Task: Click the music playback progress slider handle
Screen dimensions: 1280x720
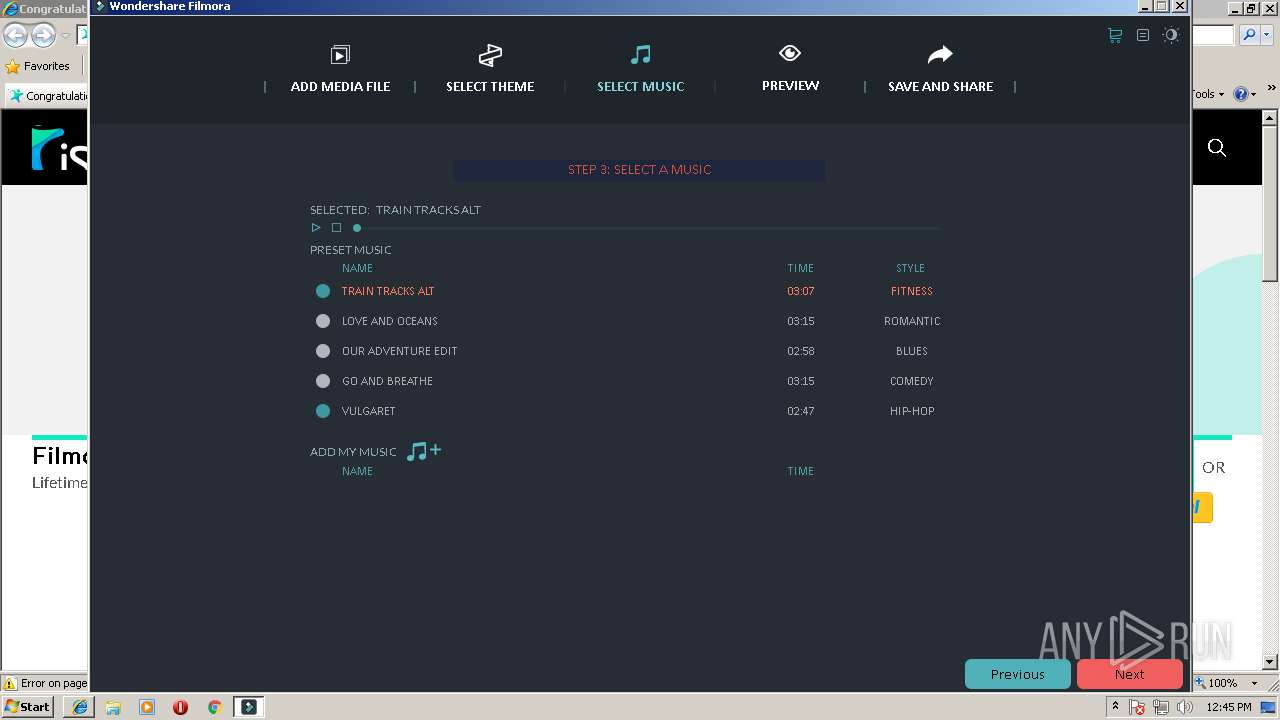Action: [x=357, y=228]
